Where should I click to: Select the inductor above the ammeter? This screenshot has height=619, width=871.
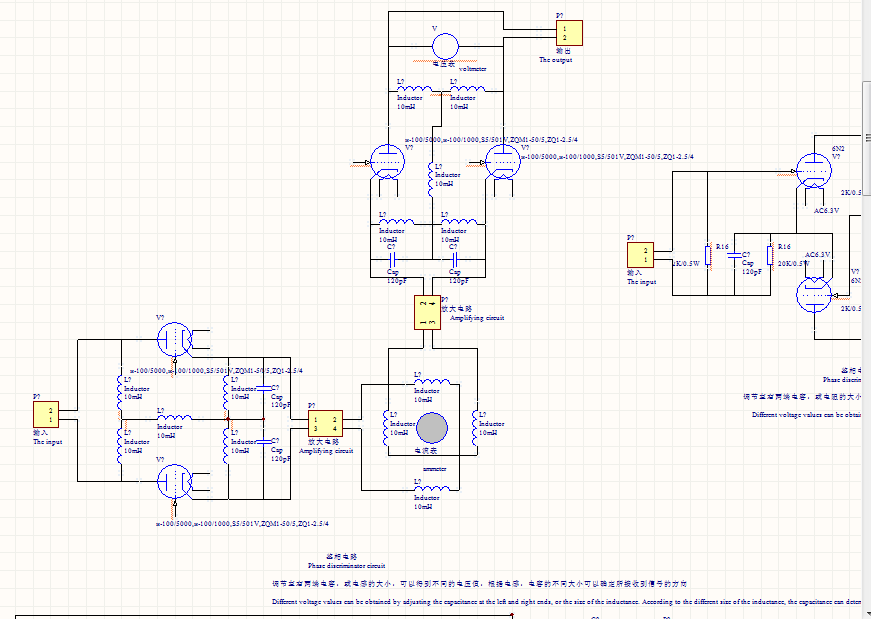[x=432, y=381]
